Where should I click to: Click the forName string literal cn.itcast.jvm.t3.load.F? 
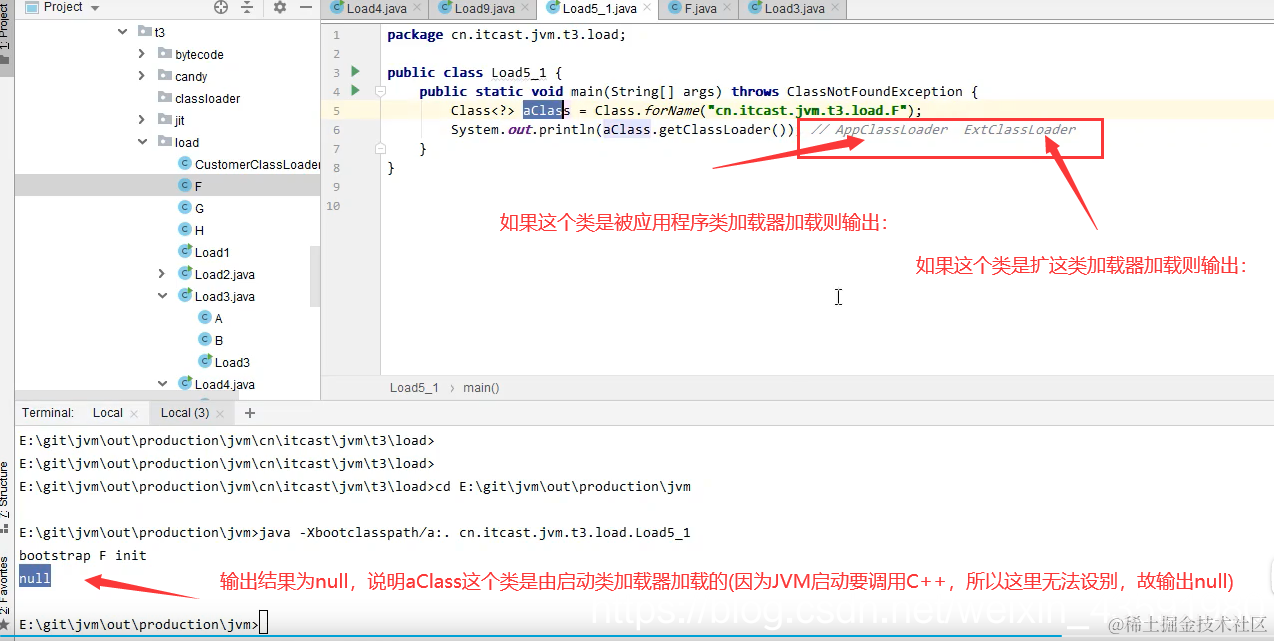[811, 111]
